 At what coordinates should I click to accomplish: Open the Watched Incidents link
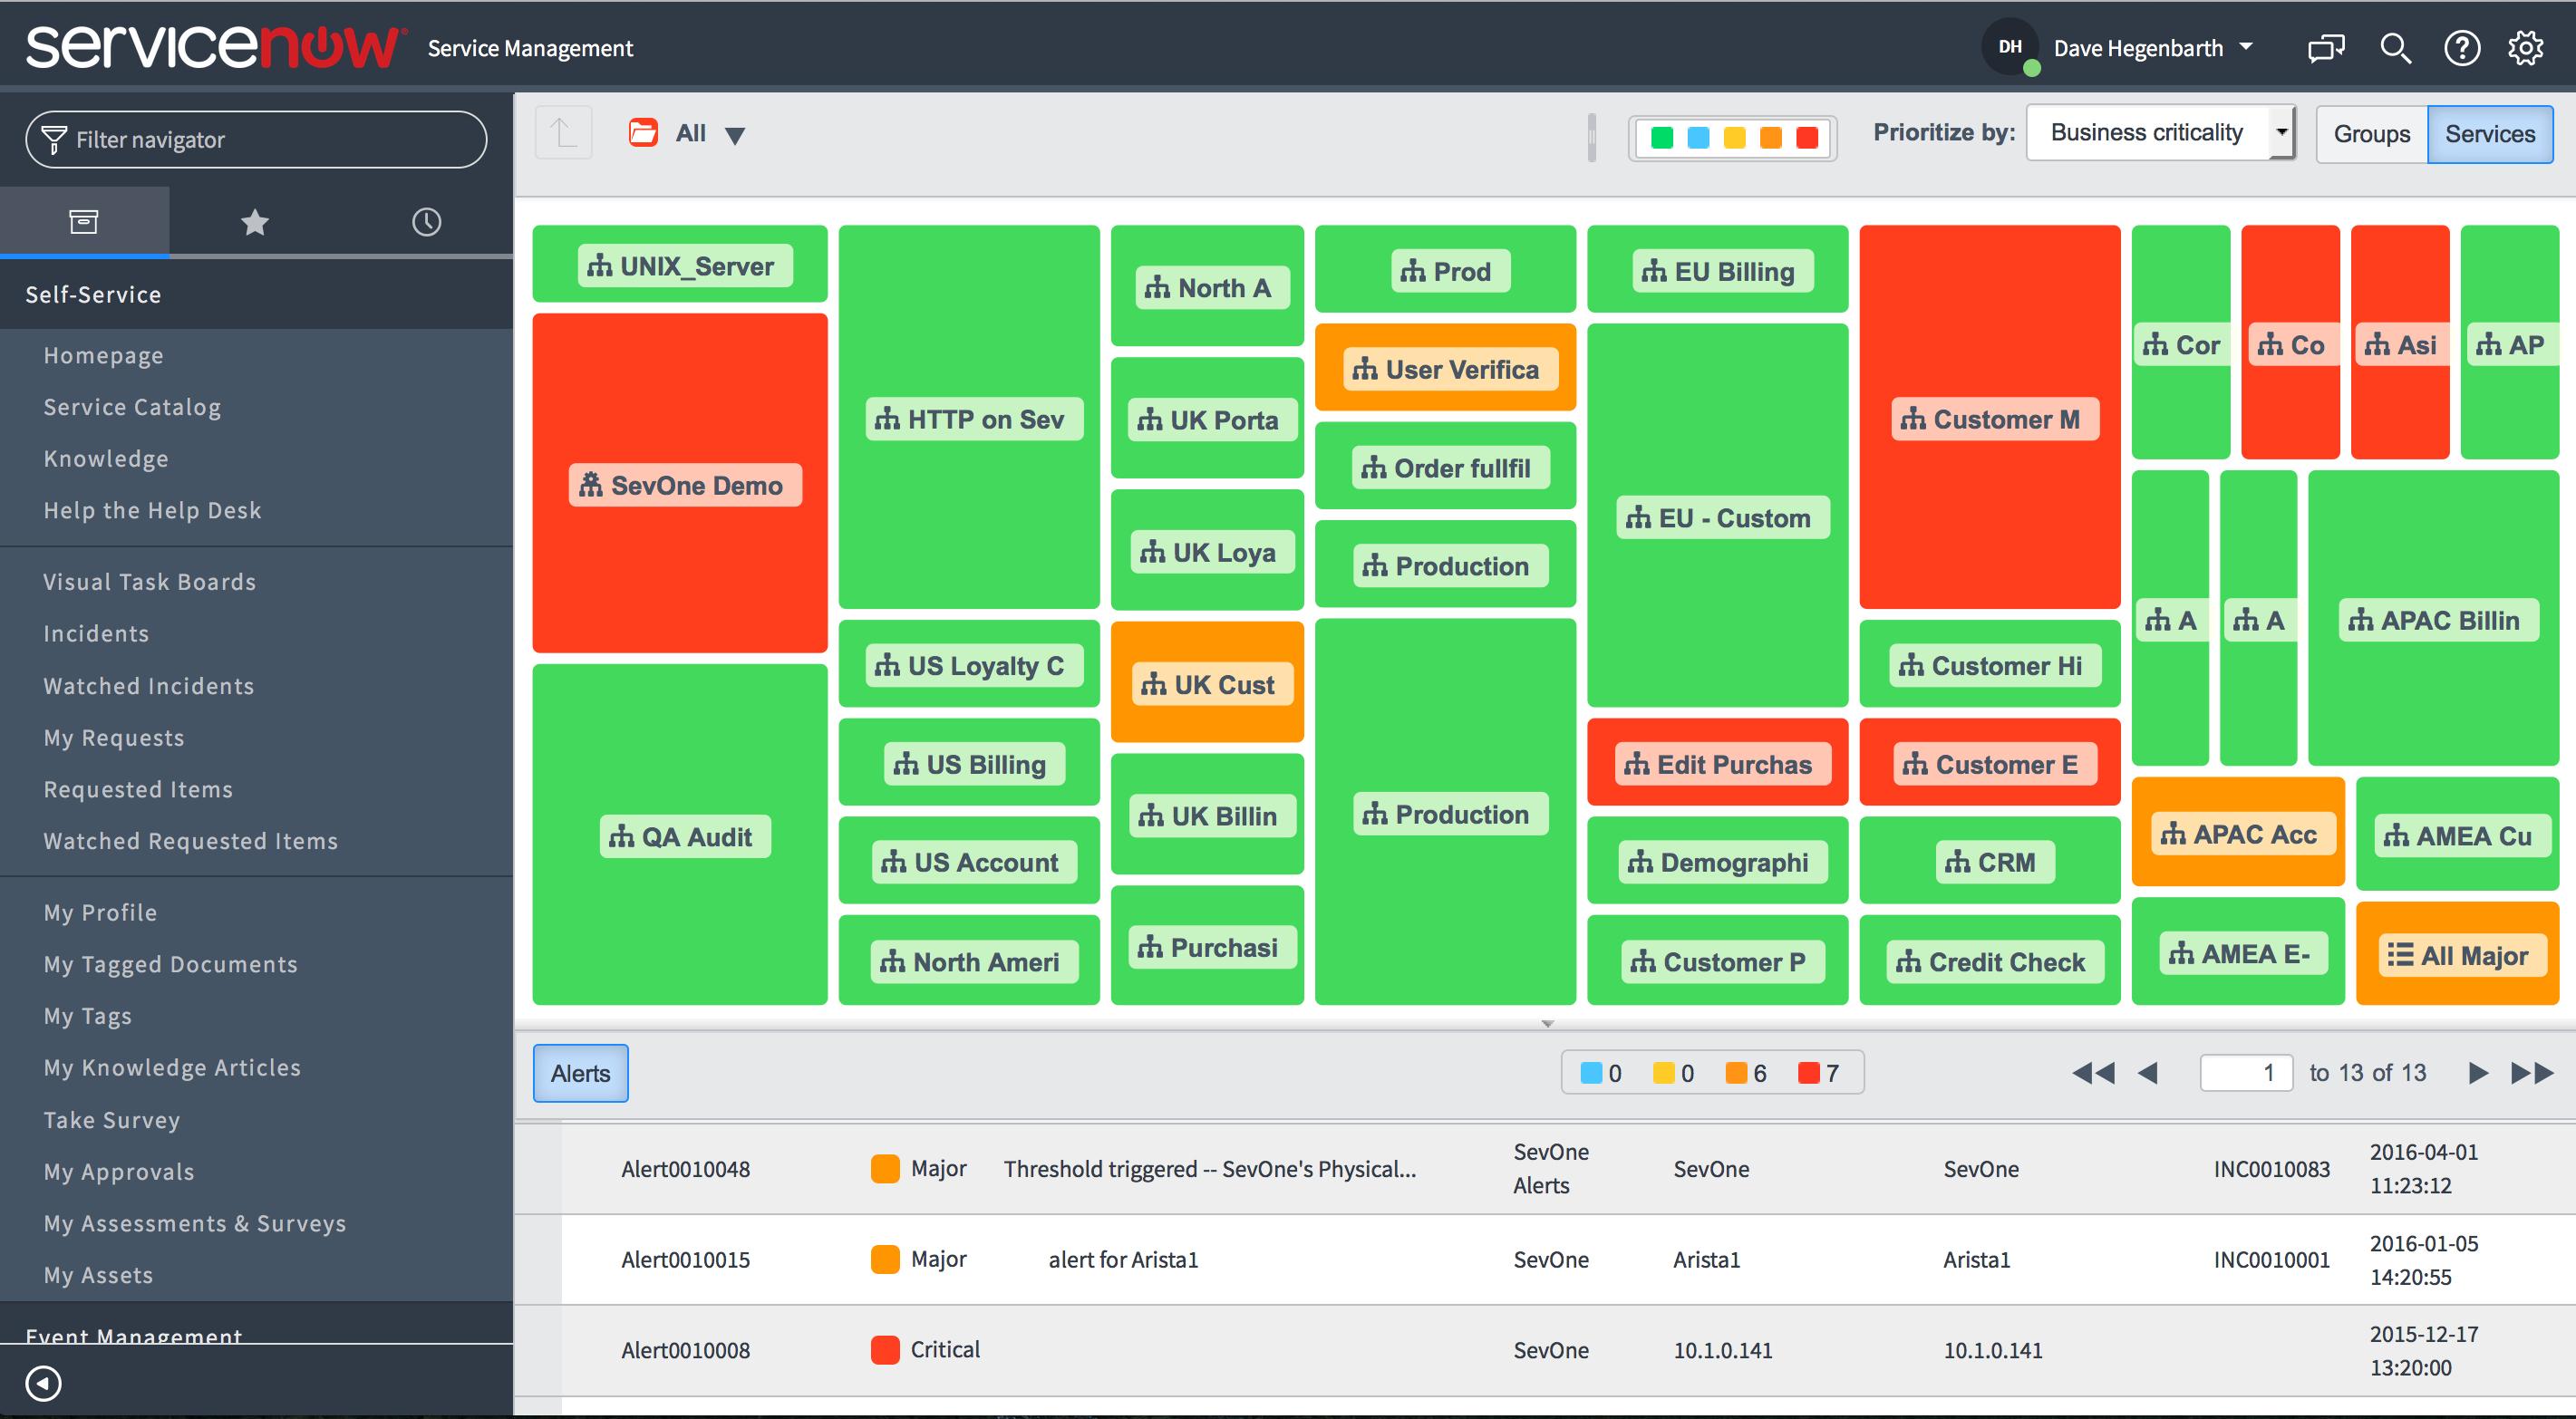pyautogui.click(x=148, y=685)
